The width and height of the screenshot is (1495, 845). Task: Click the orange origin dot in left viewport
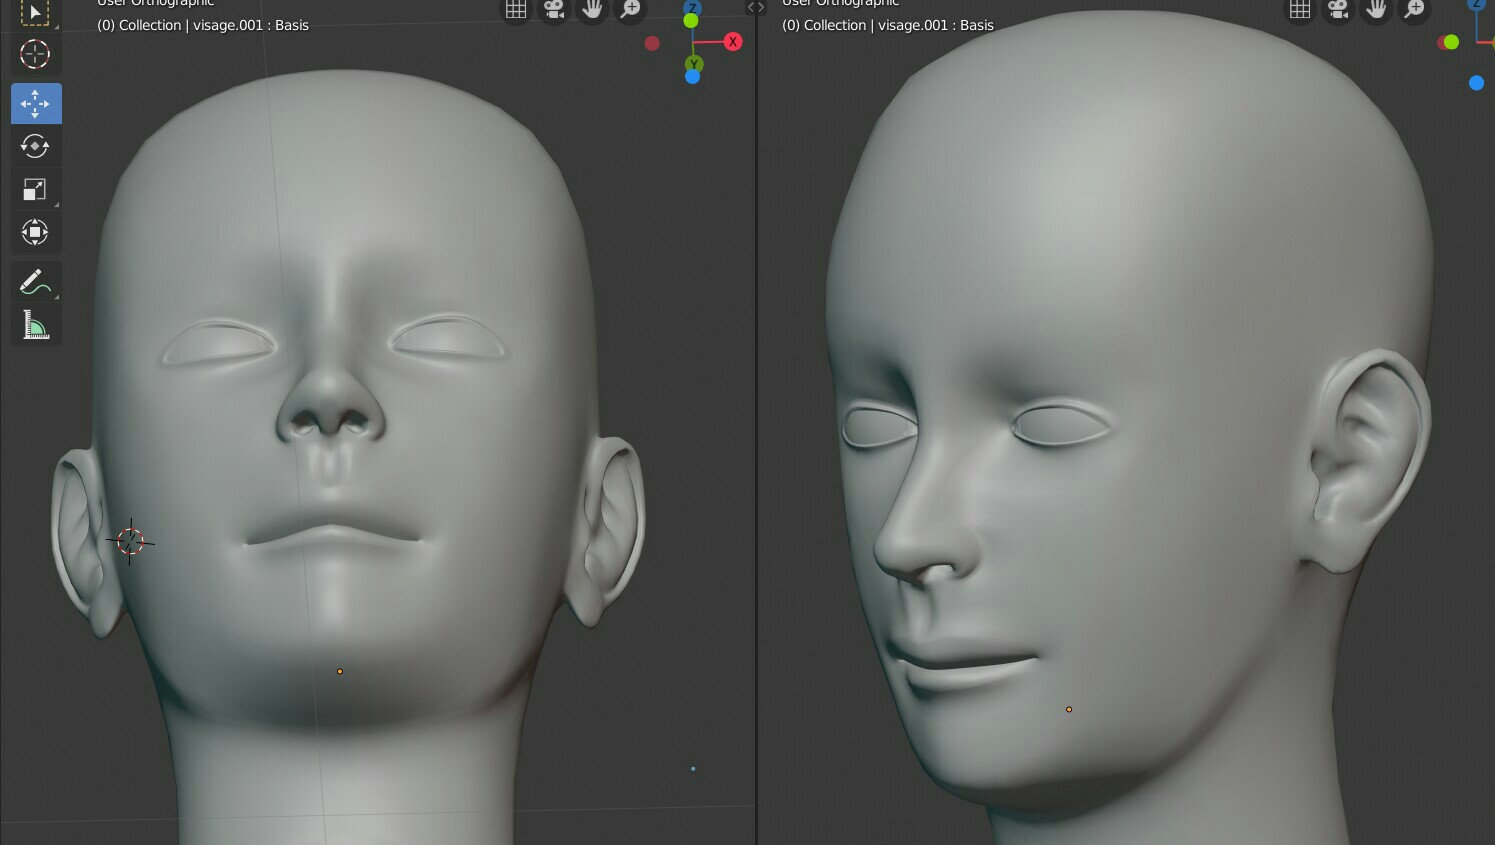point(340,671)
